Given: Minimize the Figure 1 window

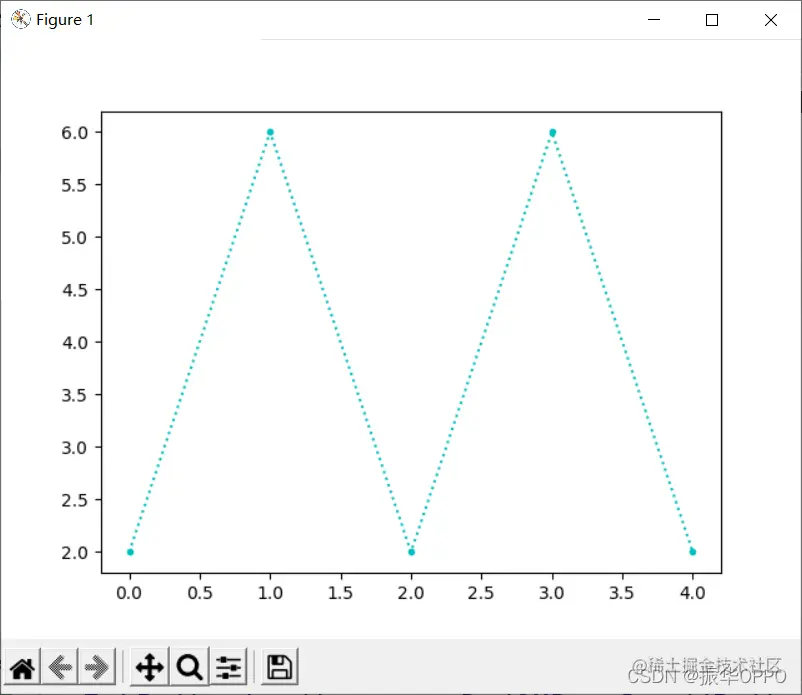Looking at the screenshot, I should pyautogui.click(x=654, y=19).
